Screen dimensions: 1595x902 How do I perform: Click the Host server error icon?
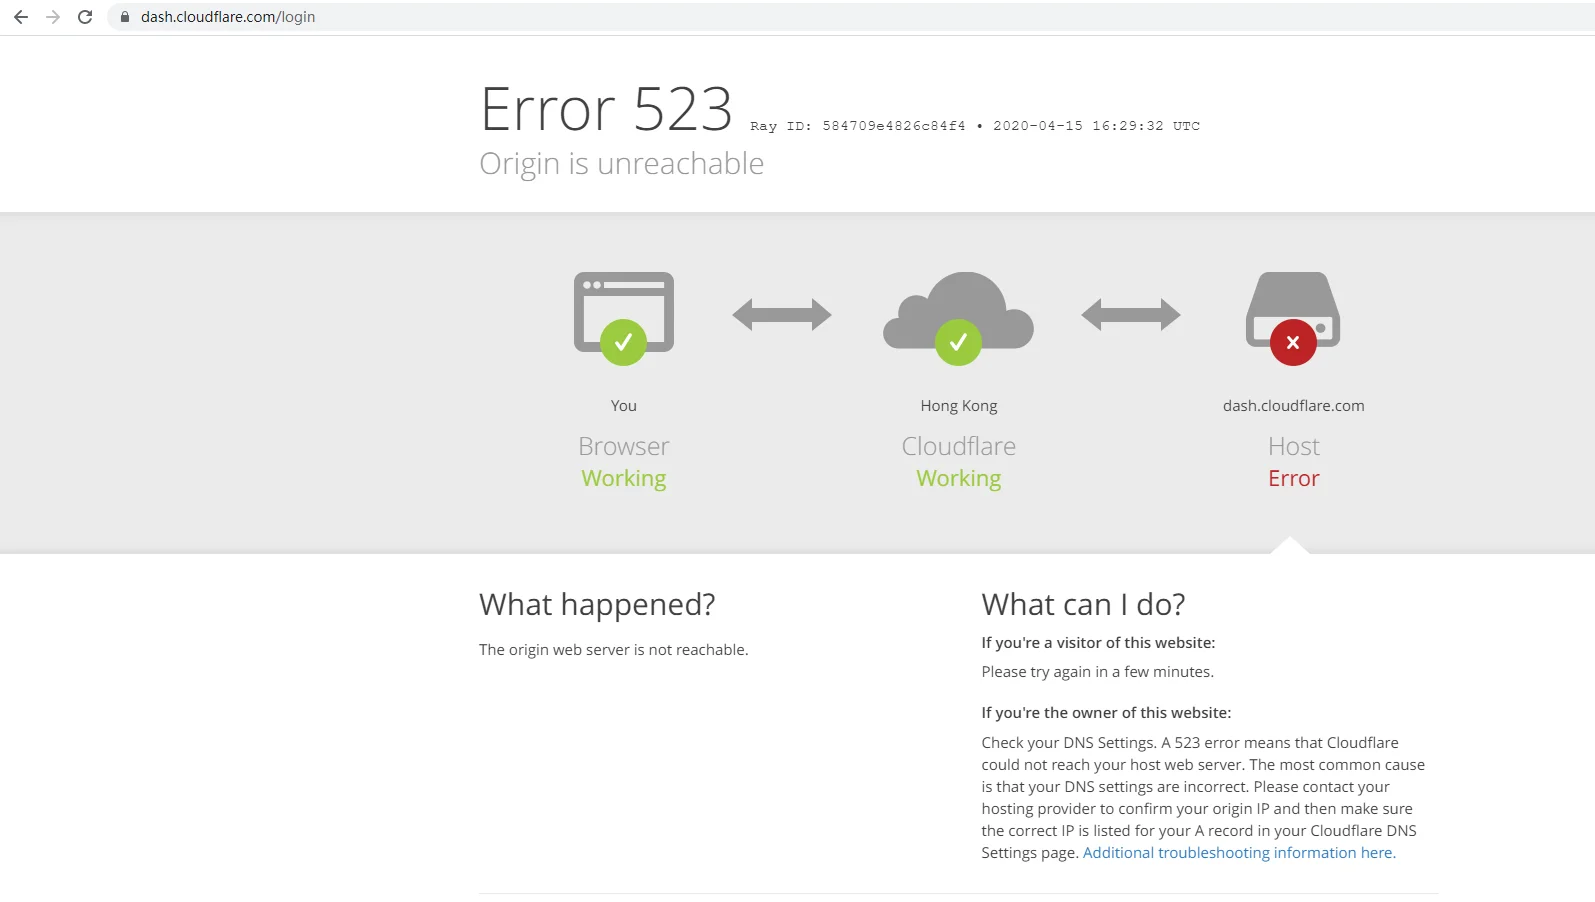pyautogui.click(x=1293, y=318)
